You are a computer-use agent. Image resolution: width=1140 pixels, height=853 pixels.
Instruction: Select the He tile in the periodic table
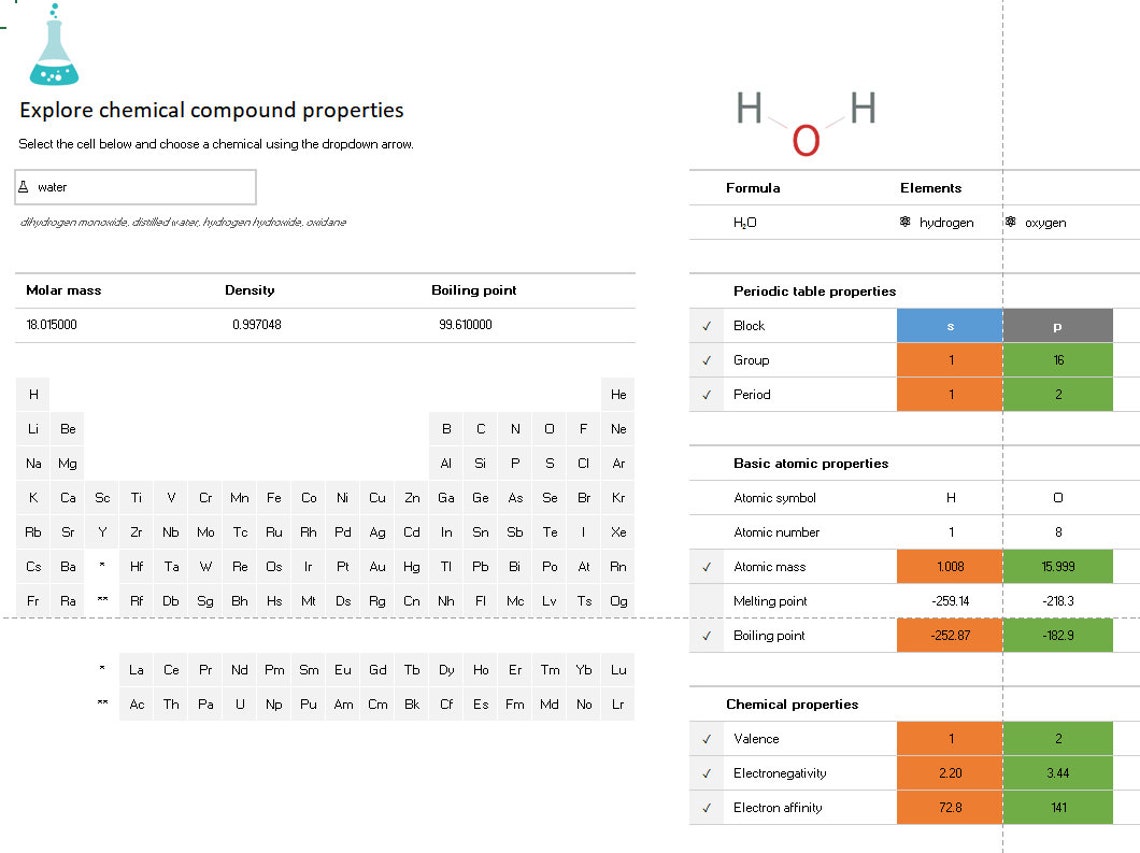[x=618, y=394]
